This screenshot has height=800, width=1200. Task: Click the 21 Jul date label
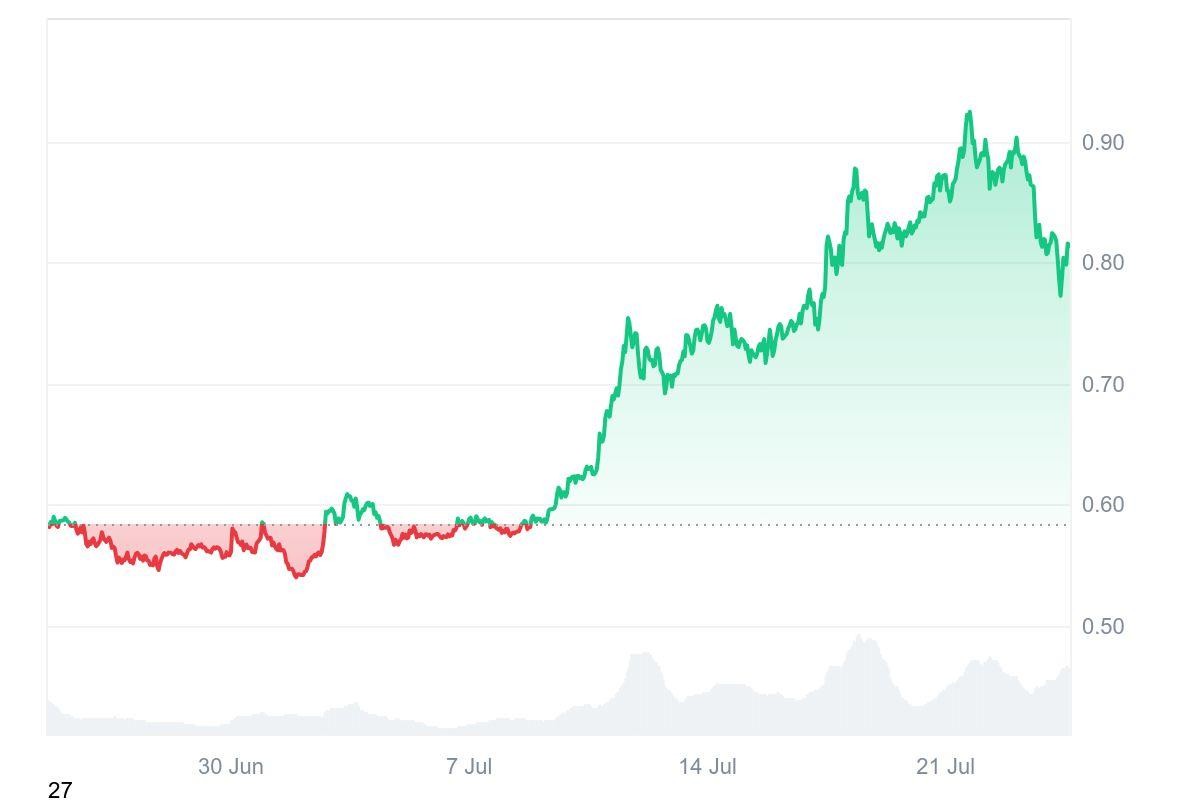click(945, 767)
